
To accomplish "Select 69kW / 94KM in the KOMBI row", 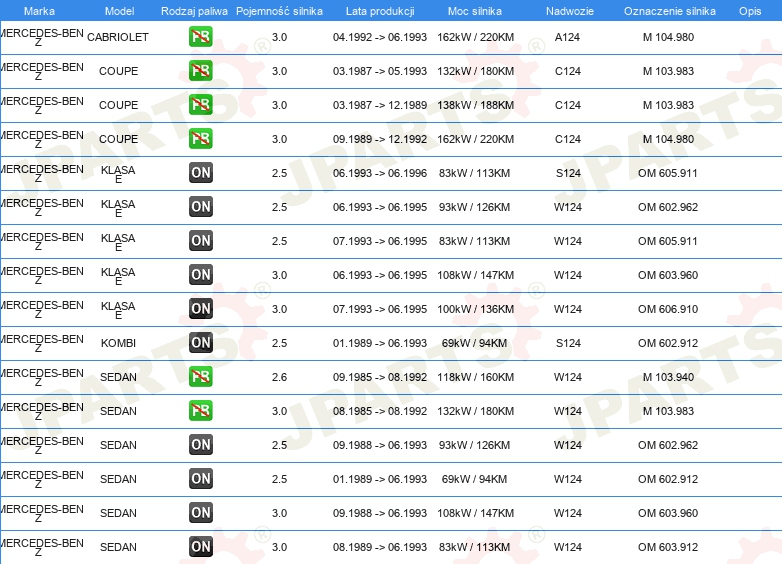I will (474, 343).
